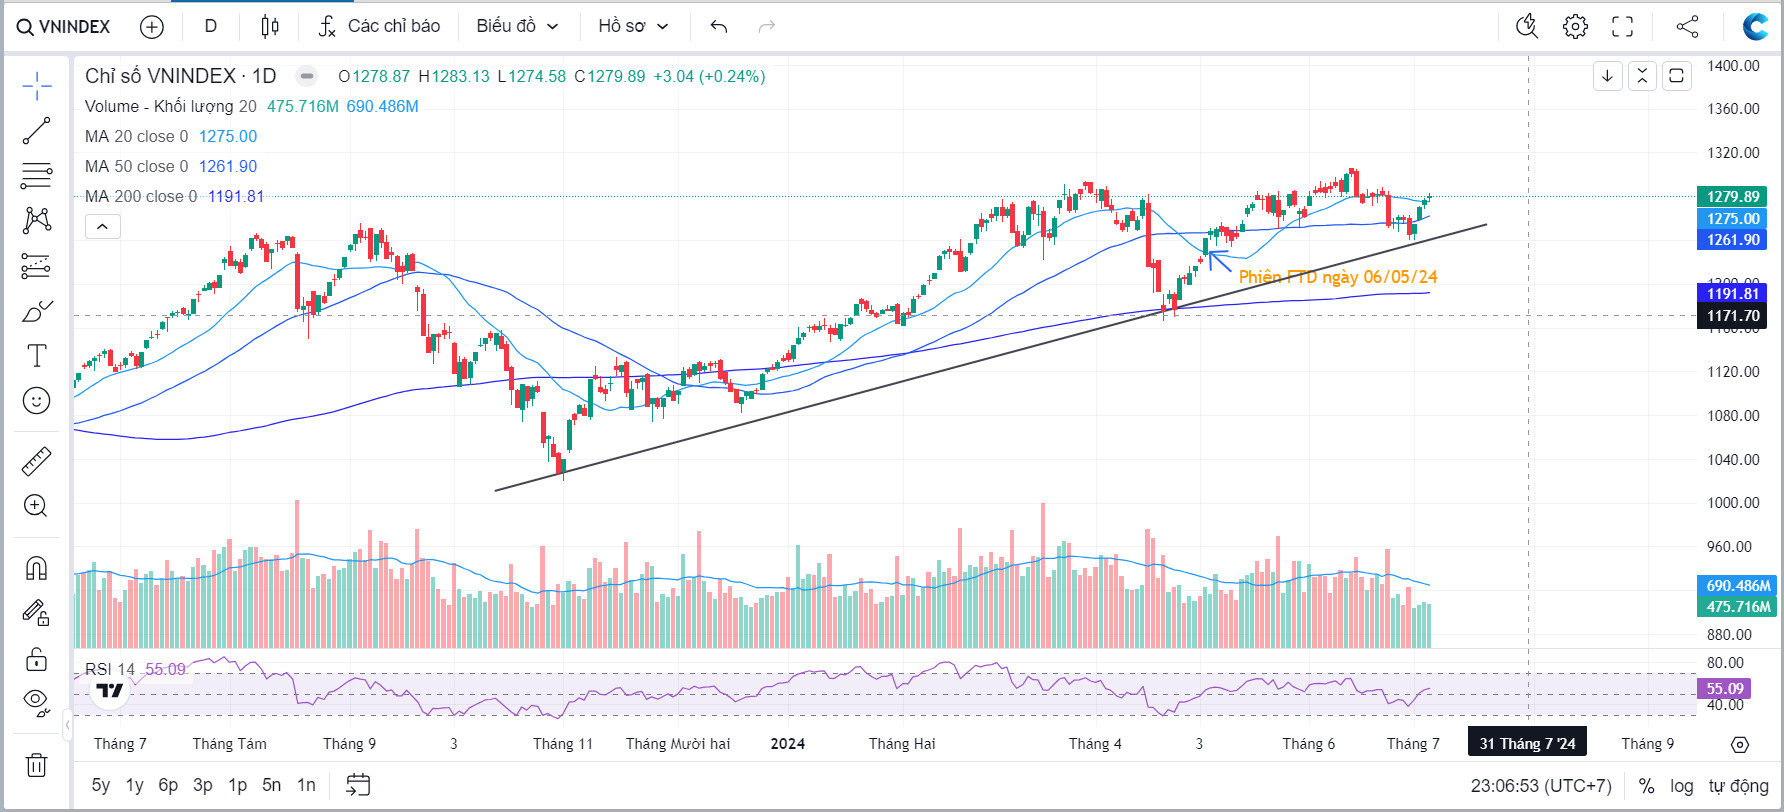The image size is (1784, 812).
Task: Click the blue 1275.00 MA20 price label
Action: pos(1732,218)
